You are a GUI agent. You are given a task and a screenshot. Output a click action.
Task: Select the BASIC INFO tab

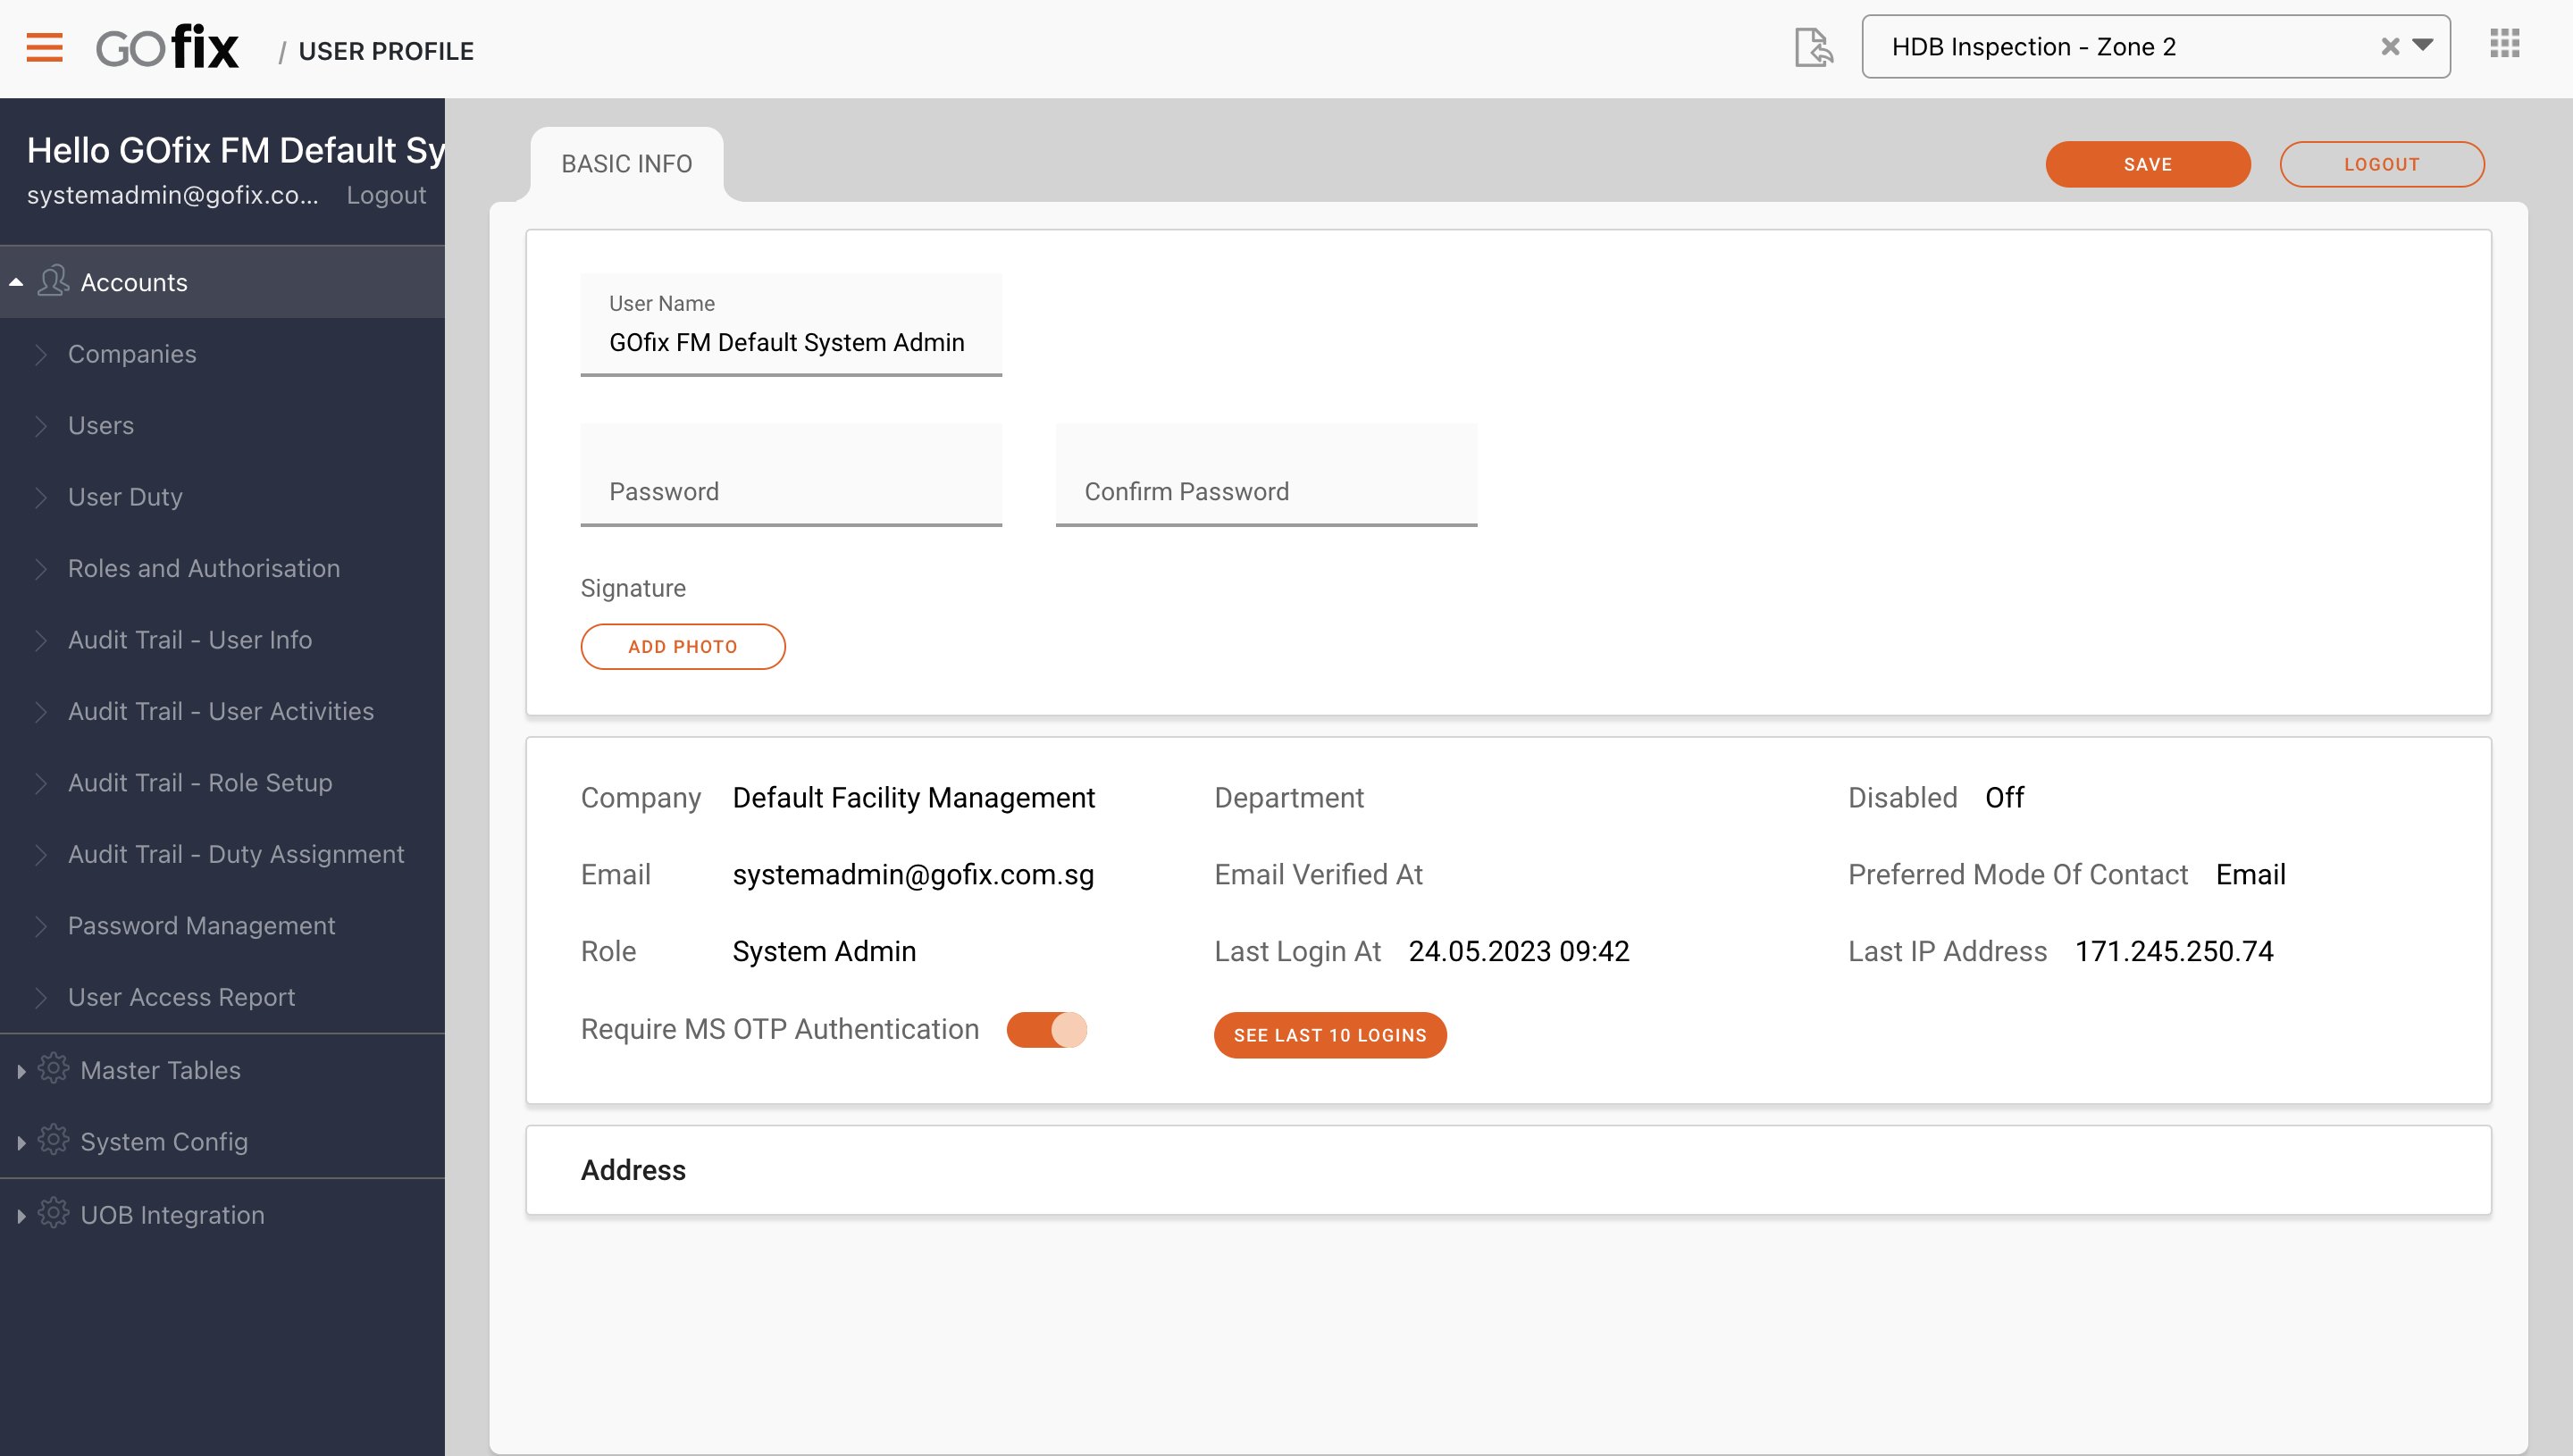click(x=626, y=163)
